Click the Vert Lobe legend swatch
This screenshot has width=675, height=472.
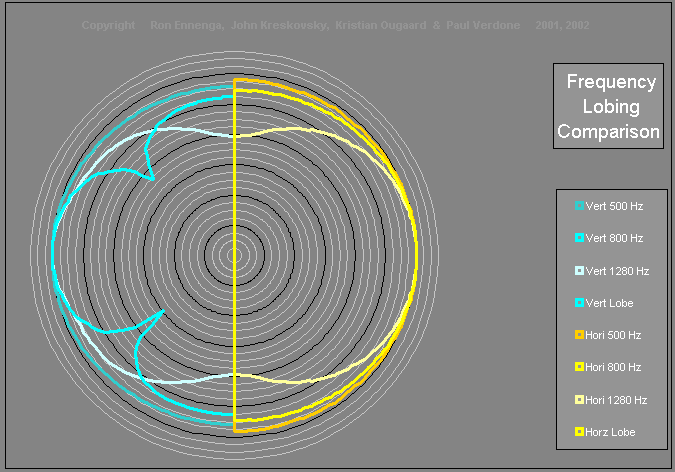coord(579,303)
